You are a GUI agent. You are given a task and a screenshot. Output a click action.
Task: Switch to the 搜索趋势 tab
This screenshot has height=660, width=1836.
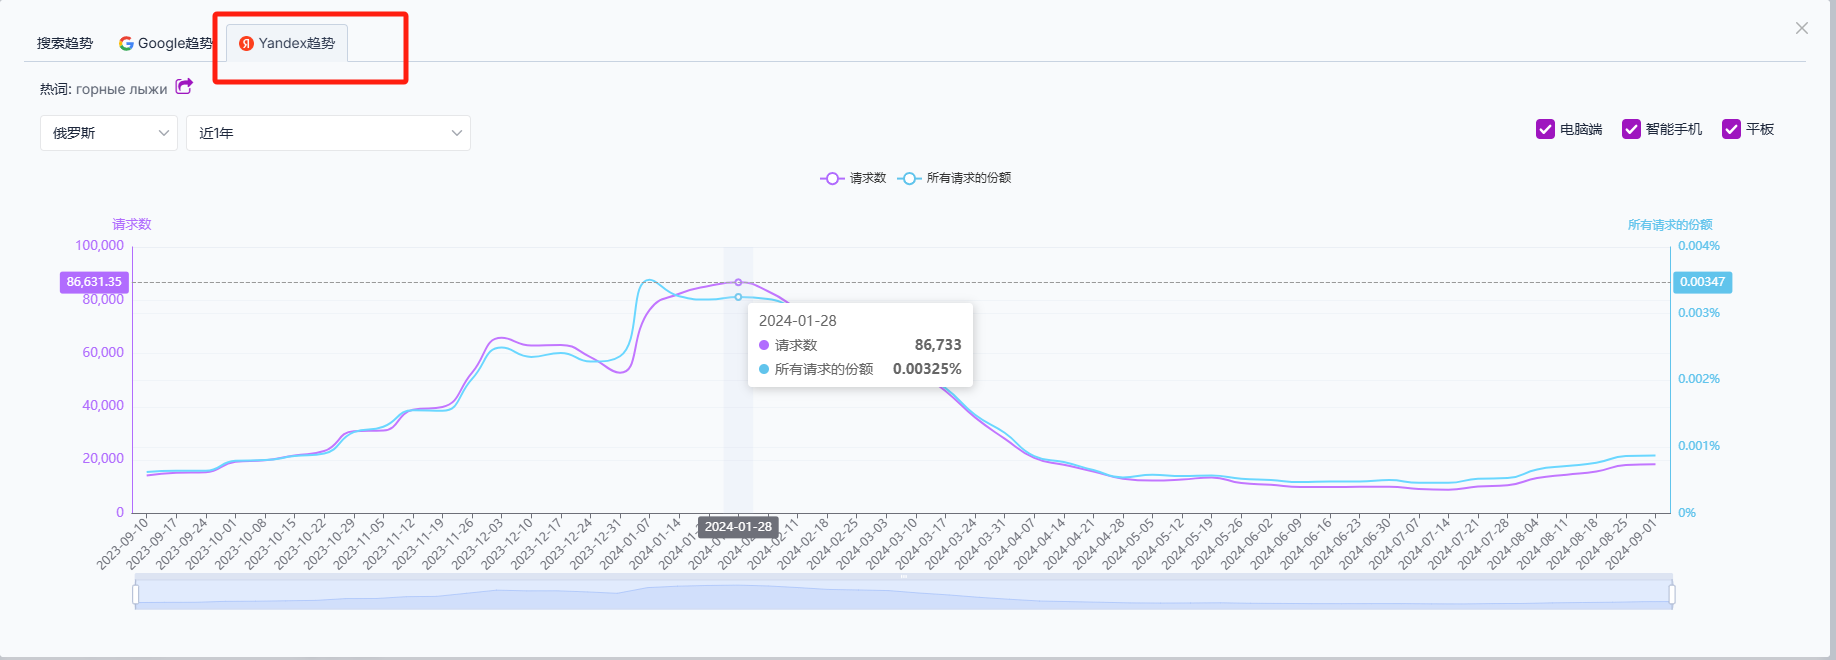pos(65,43)
